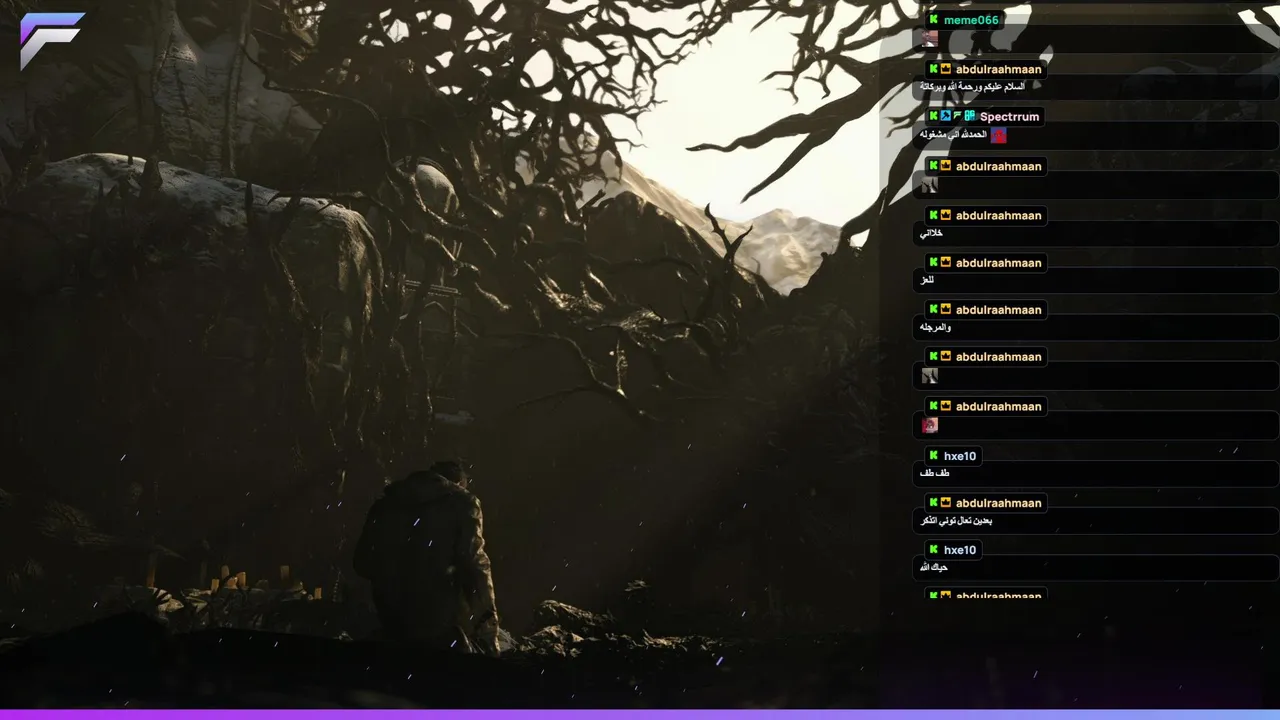This screenshot has height=720, width=1280.
Task: Click abdulraahmaan's name above the 'بعدين تعال توني اتذكر' message
Action: [x=998, y=503]
